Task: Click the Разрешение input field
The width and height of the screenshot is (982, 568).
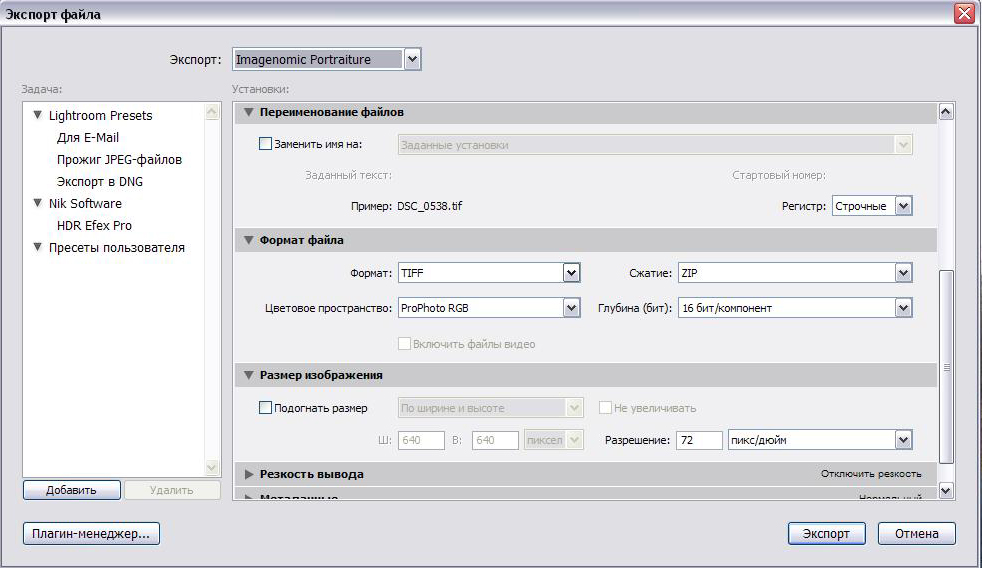Action: (698, 440)
